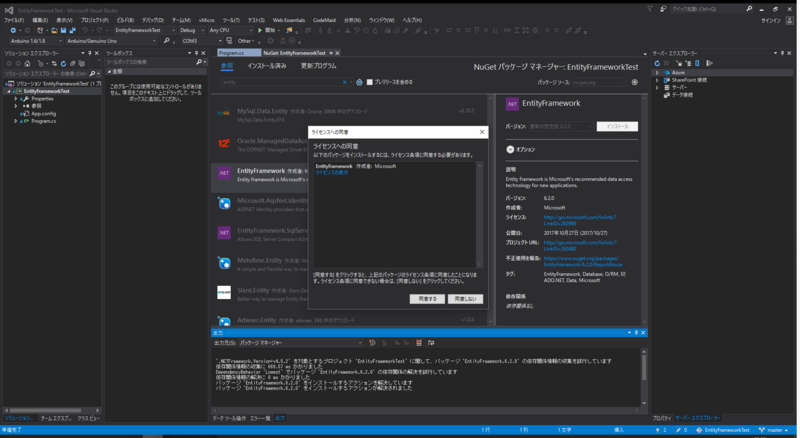800x438 pixels.
Task: Open the ライセンス go.microsoft.com link
Action: tap(580, 220)
